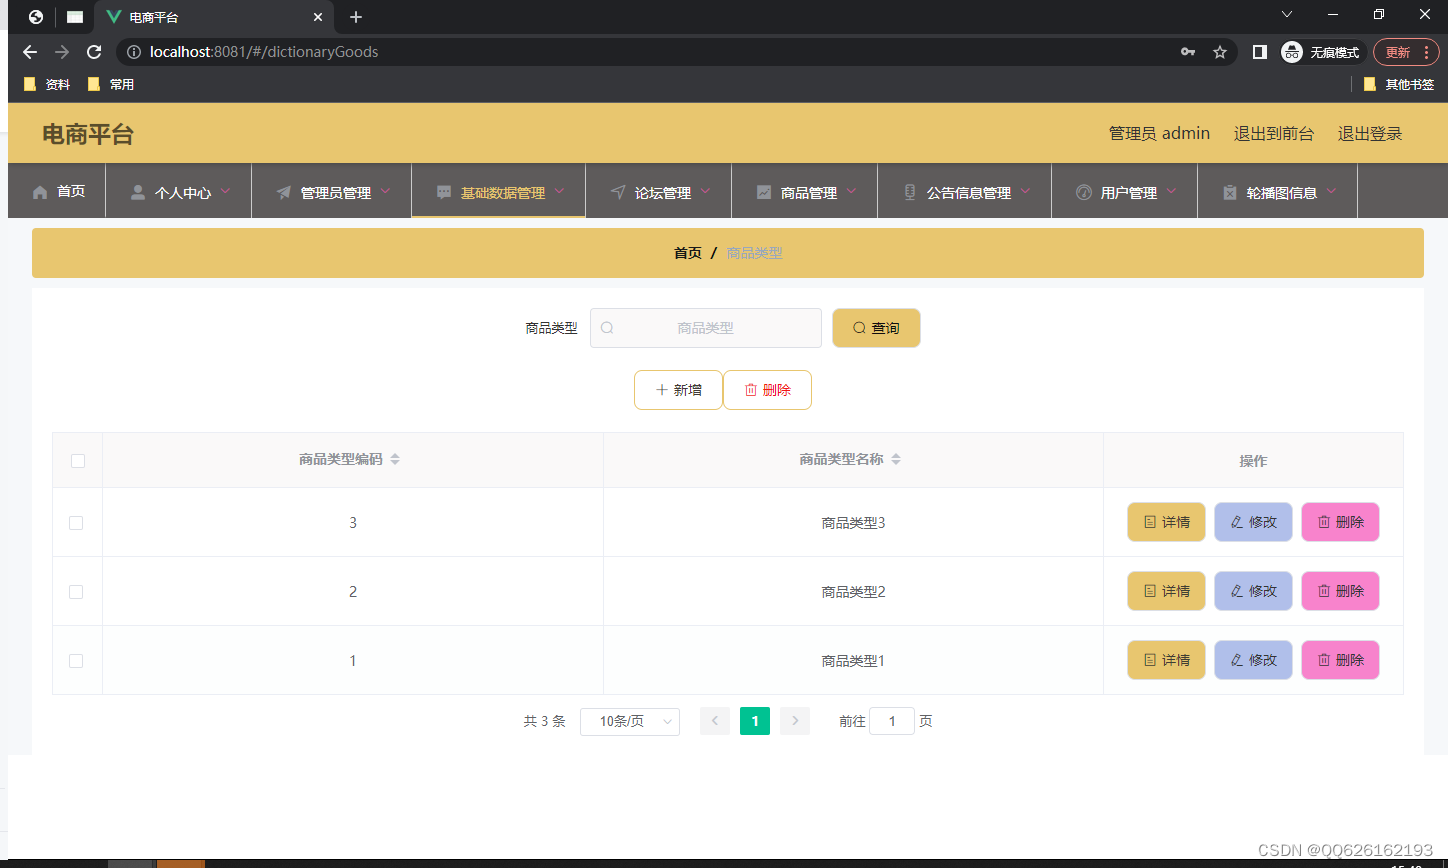Toggle the select-all checkbox in table header
The height and width of the screenshot is (868, 1448).
coord(78,461)
